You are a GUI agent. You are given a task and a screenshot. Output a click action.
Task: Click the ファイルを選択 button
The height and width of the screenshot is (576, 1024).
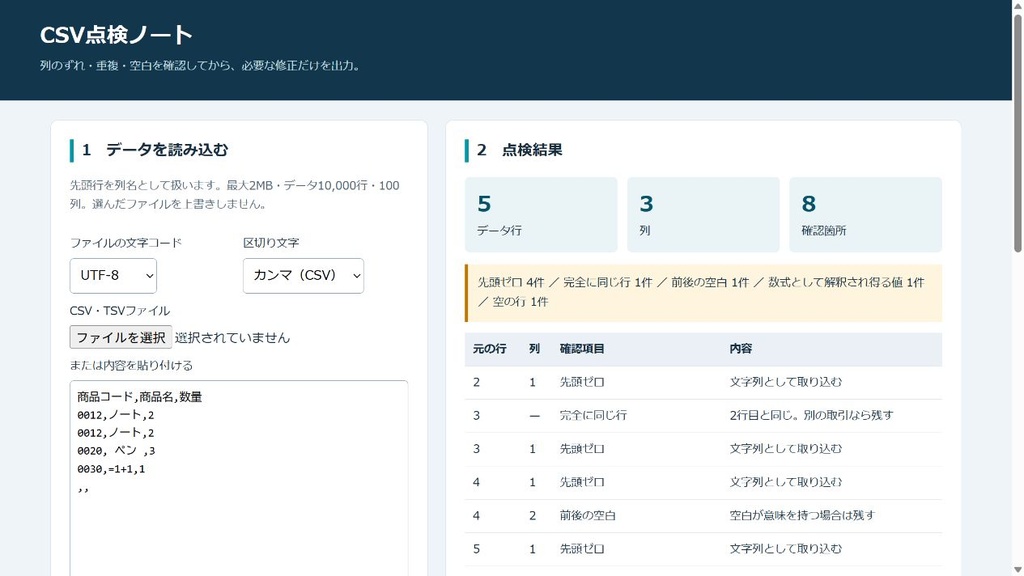[x=121, y=337]
